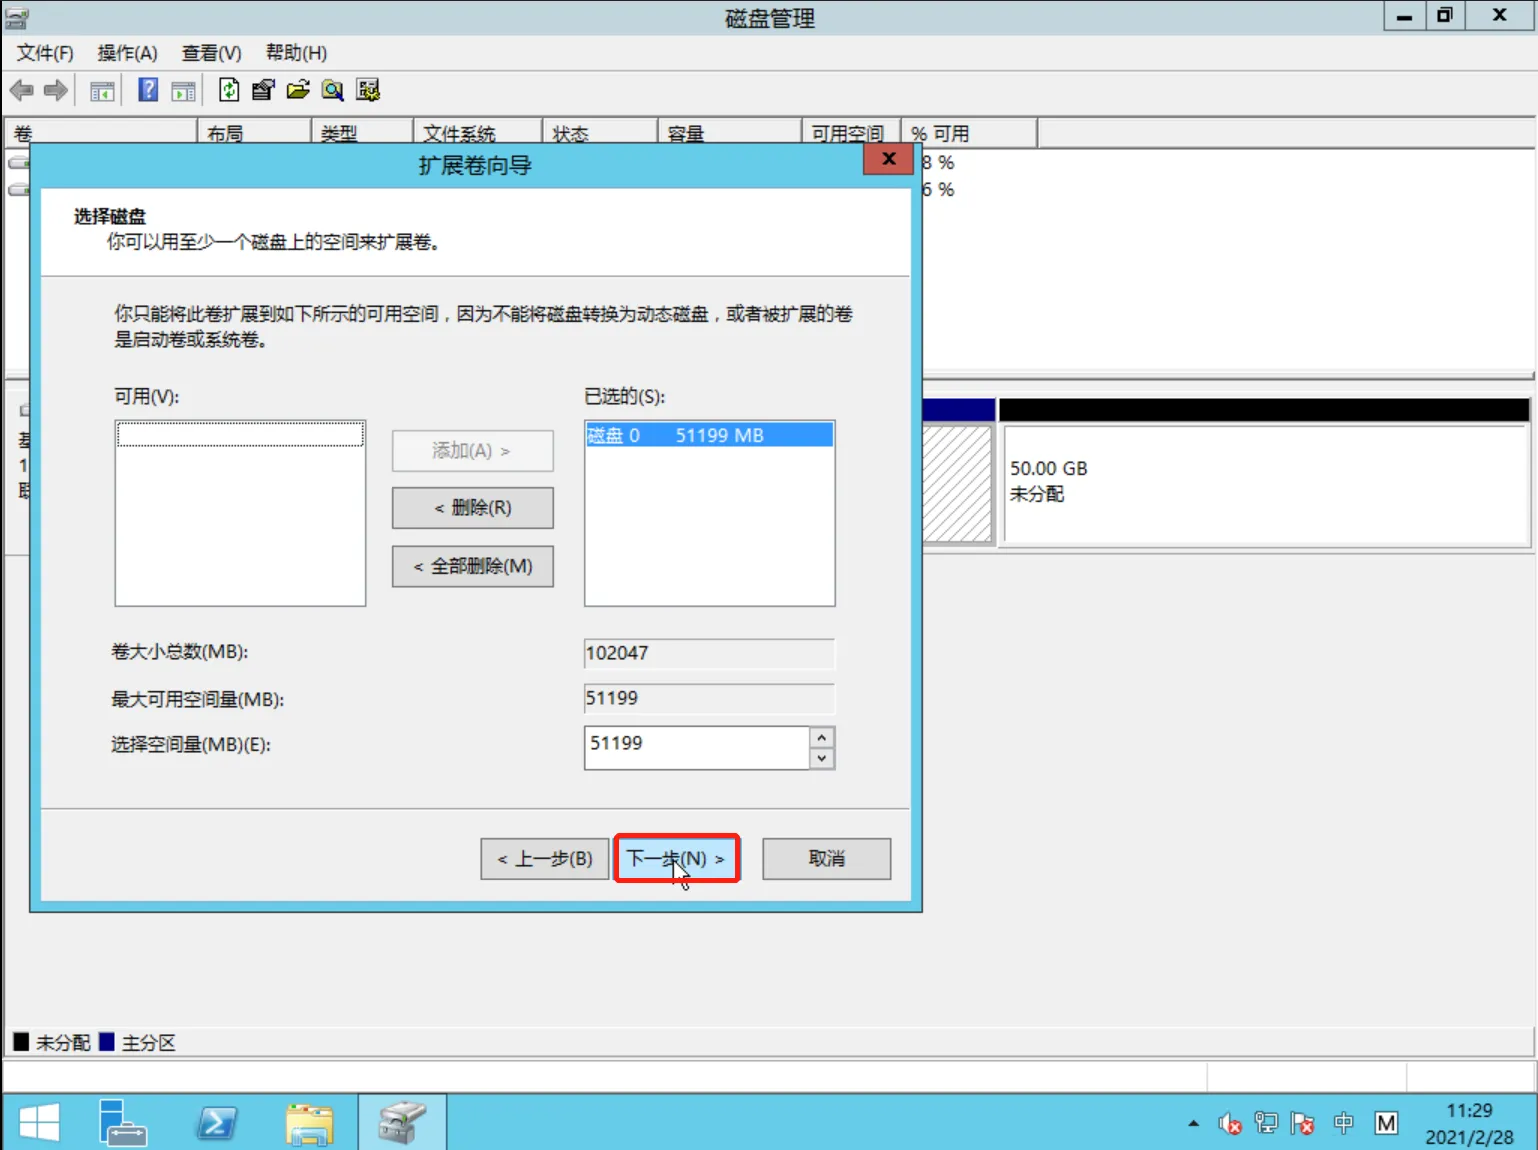The image size is (1538, 1150).
Task: Open the 帮助(H) menu
Action: (x=296, y=52)
